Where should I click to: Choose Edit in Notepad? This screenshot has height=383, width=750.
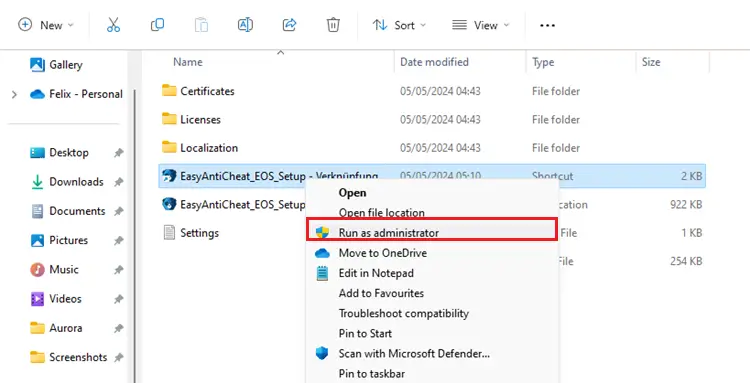(x=376, y=273)
